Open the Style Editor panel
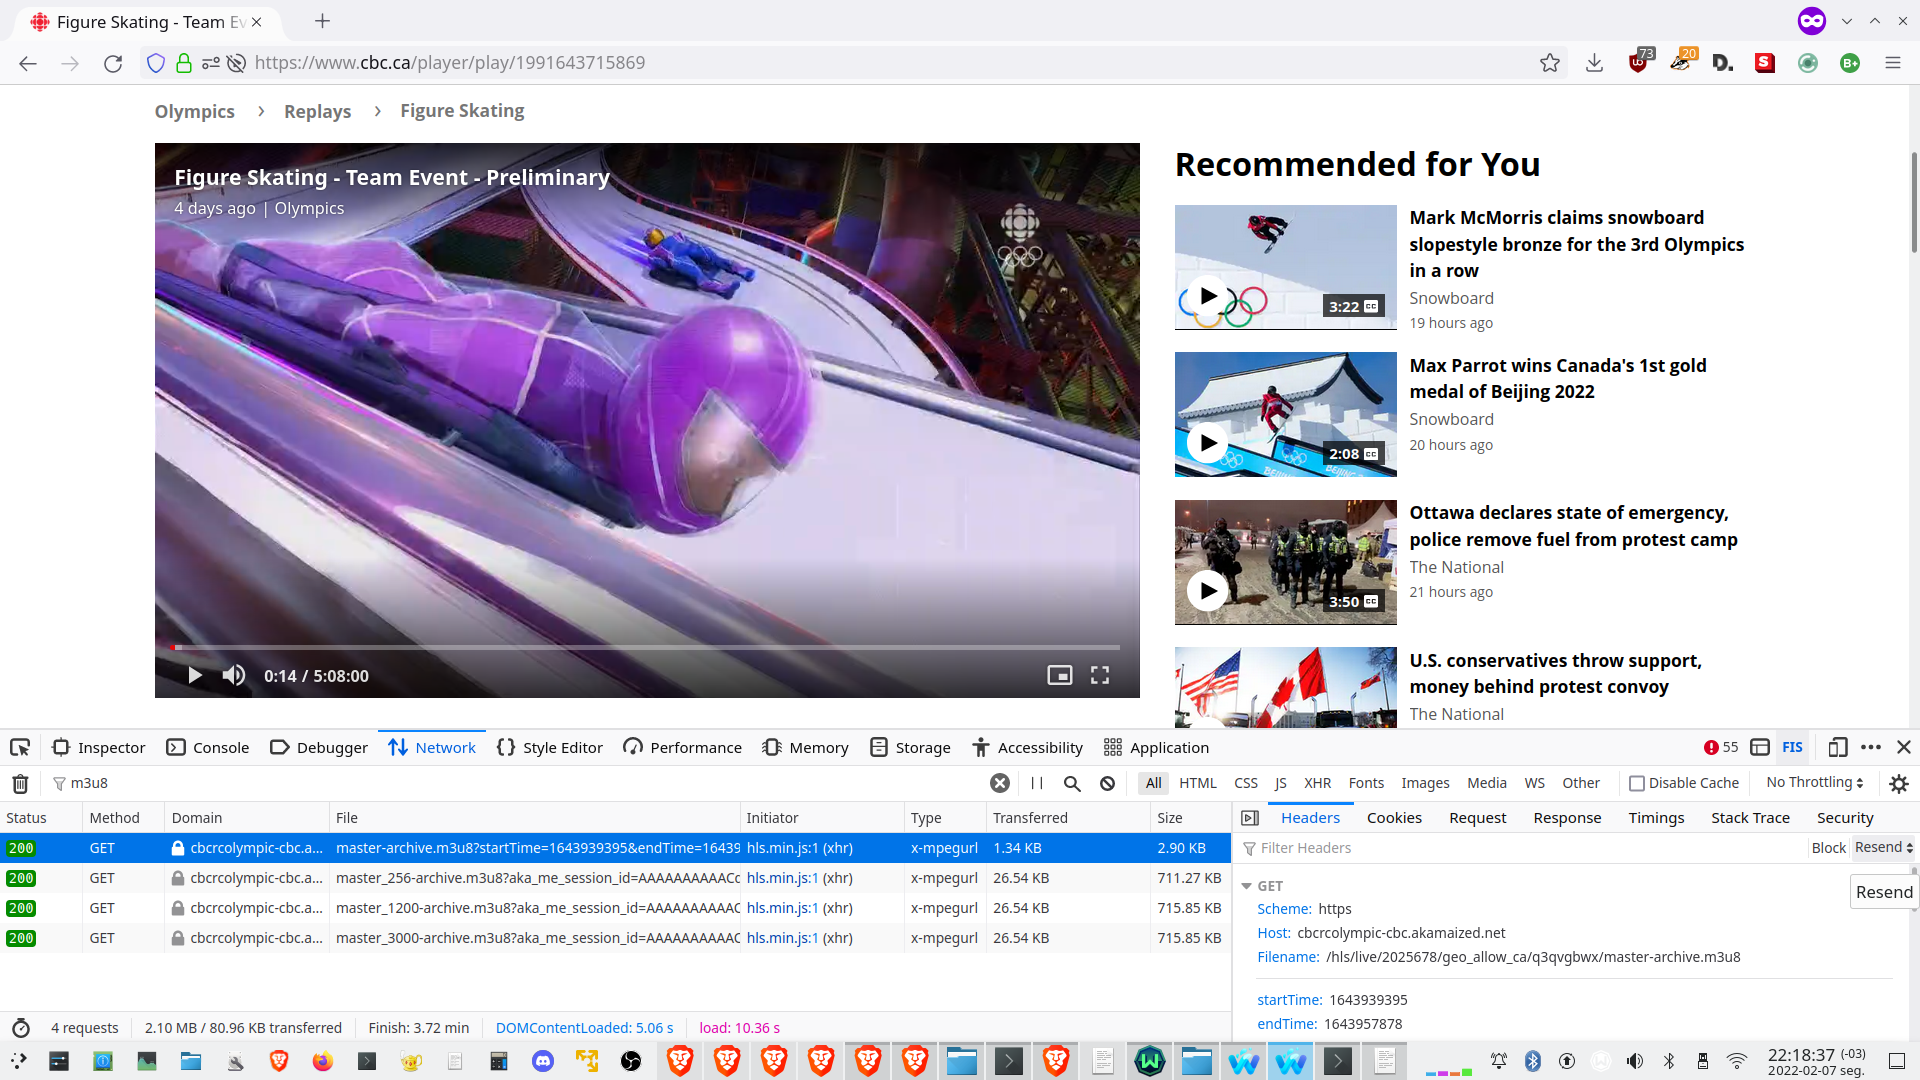 (550, 748)
